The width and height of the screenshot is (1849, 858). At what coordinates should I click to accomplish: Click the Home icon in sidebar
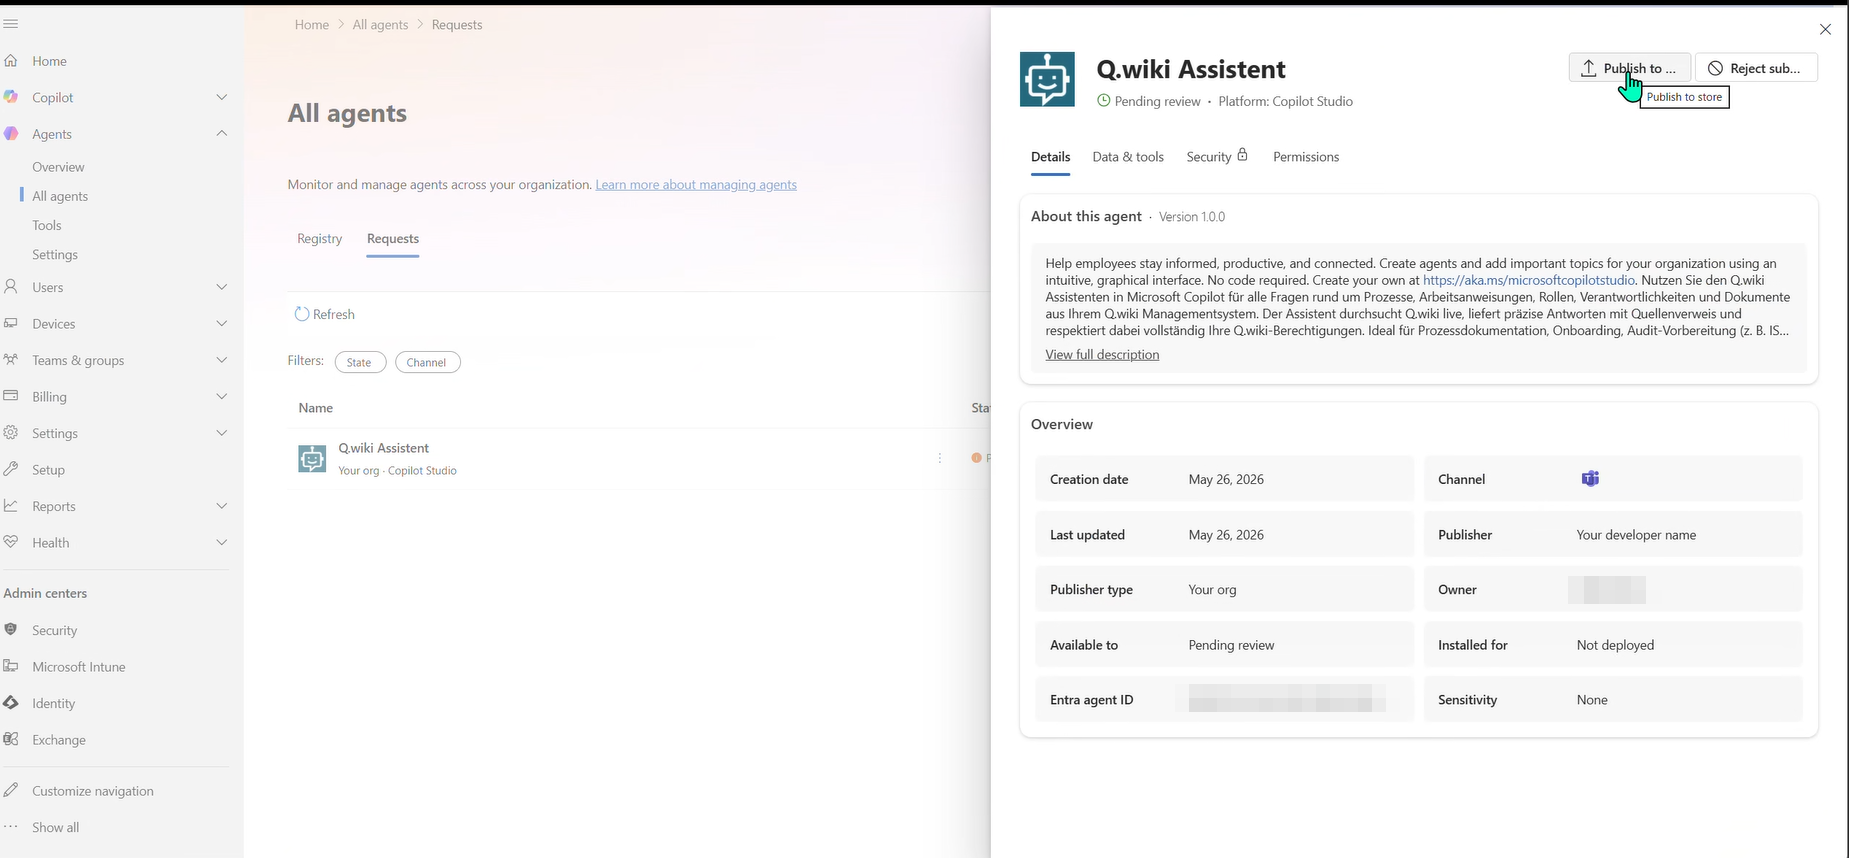pyautogui.click(x=11, y=61)
